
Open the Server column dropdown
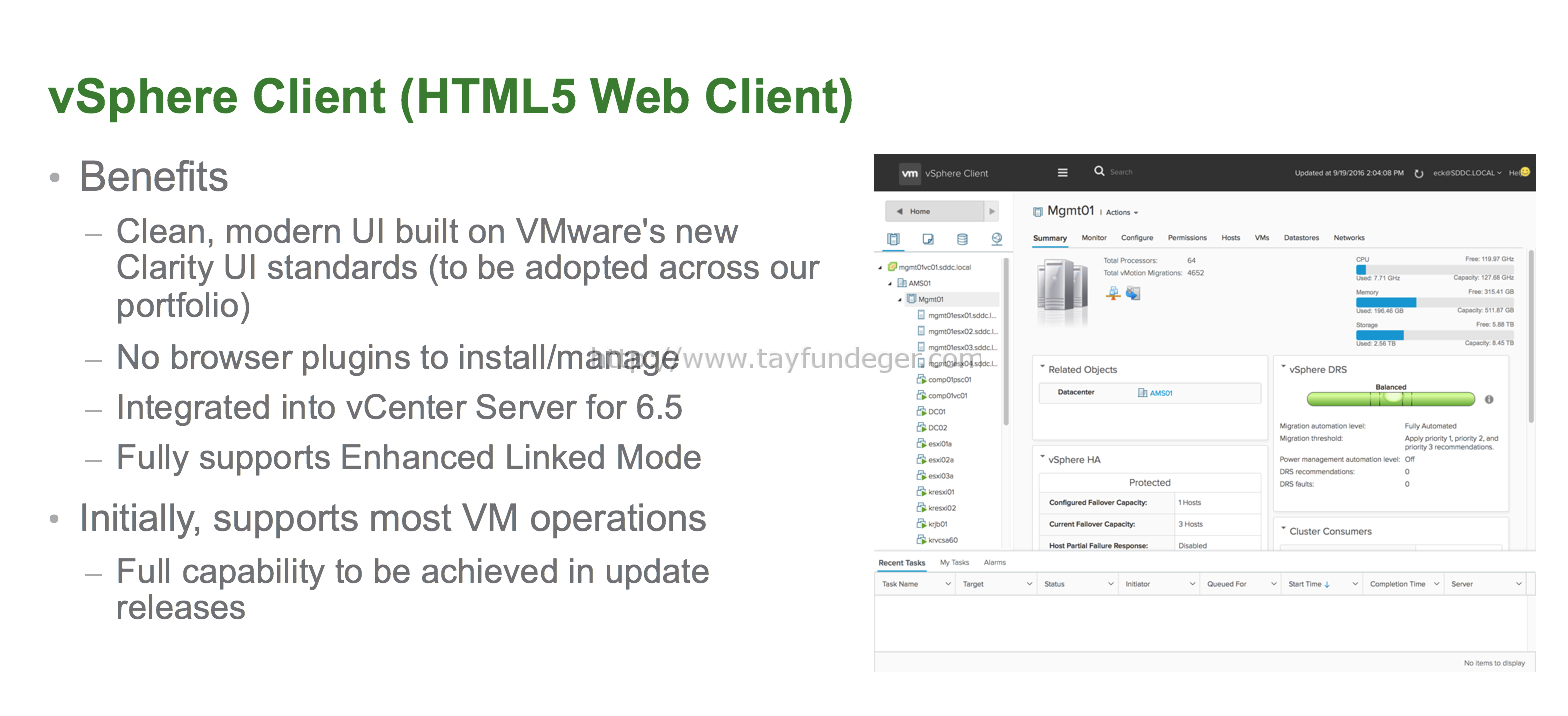pyautogui.click(x=1518, y=584)
